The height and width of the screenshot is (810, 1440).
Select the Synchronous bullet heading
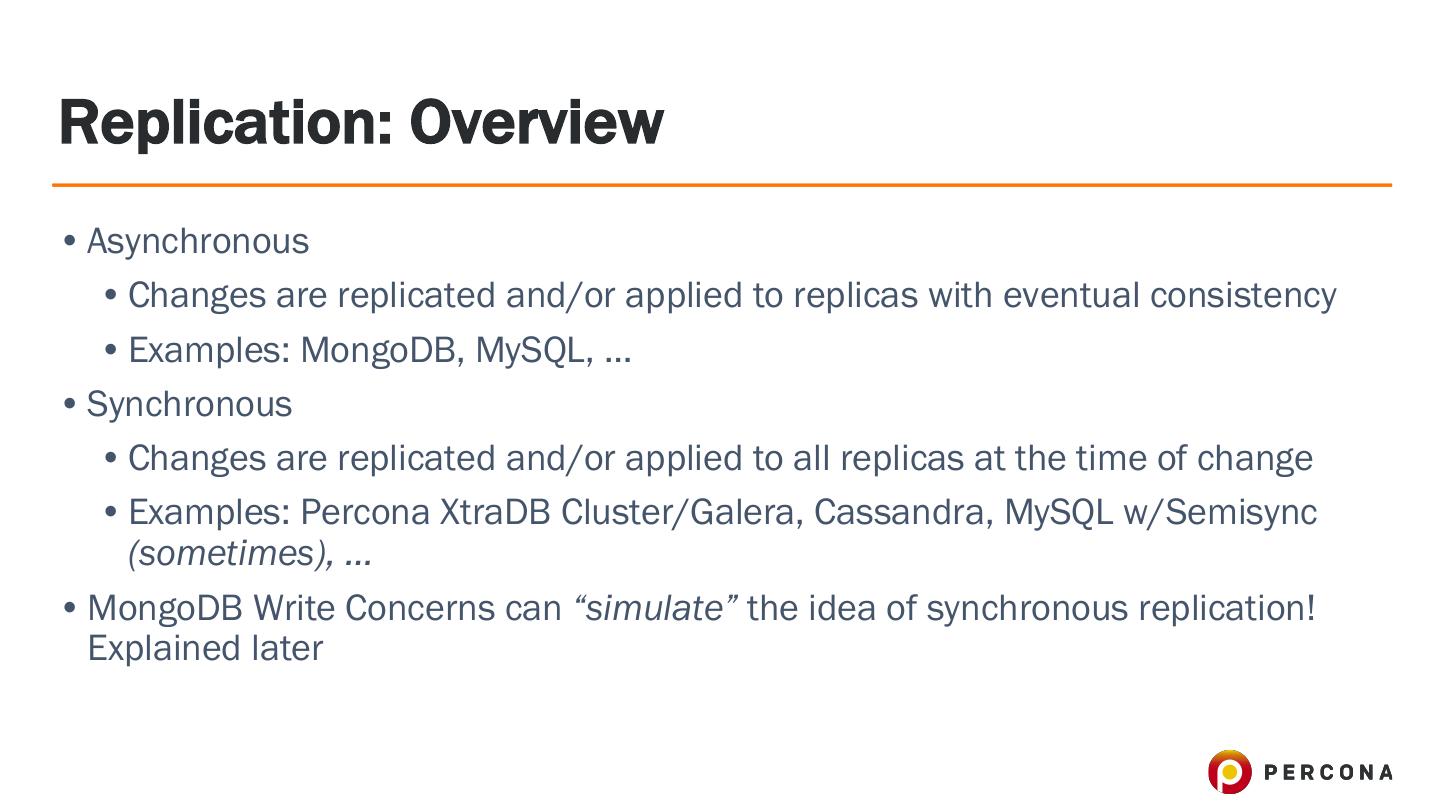tap(190, 404)
